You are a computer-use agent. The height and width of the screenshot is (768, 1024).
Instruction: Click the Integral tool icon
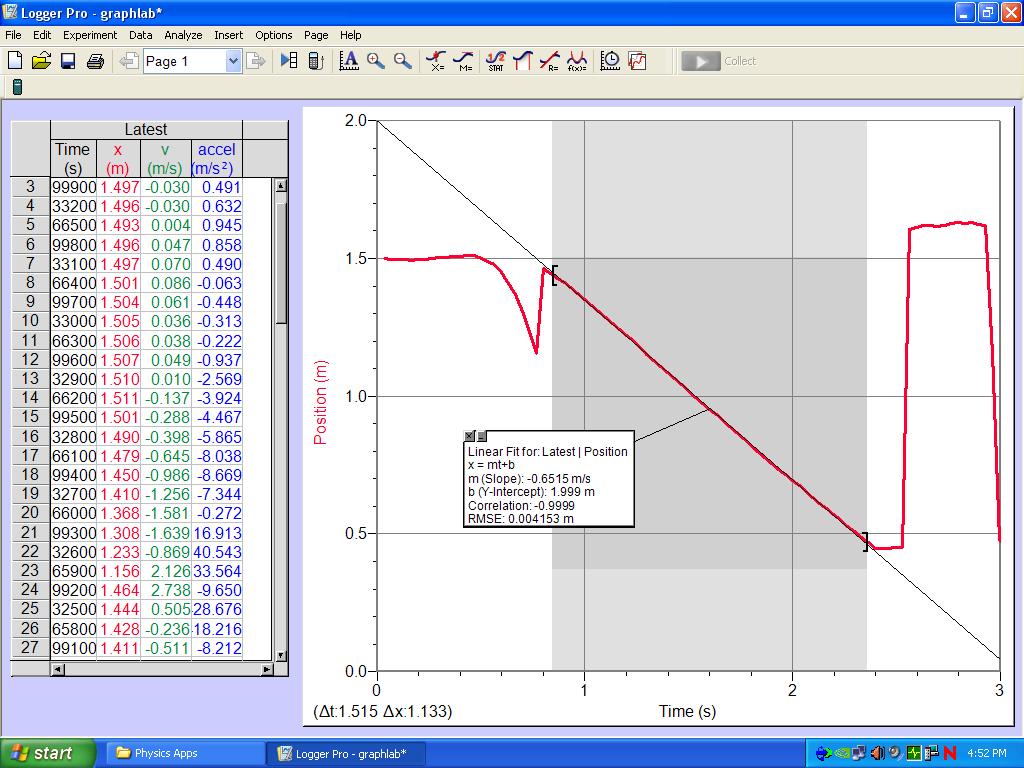[522, 61]
